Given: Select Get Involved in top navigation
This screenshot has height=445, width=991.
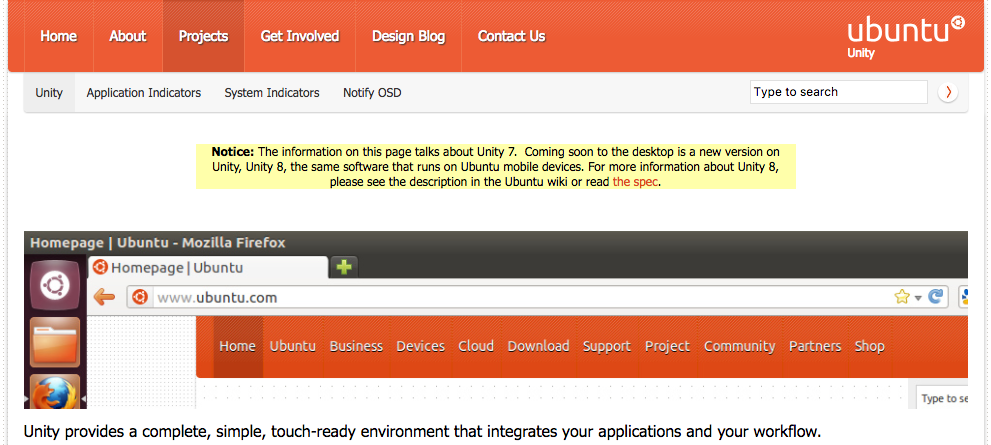Looking at the screenshot, I should (300, 36).
